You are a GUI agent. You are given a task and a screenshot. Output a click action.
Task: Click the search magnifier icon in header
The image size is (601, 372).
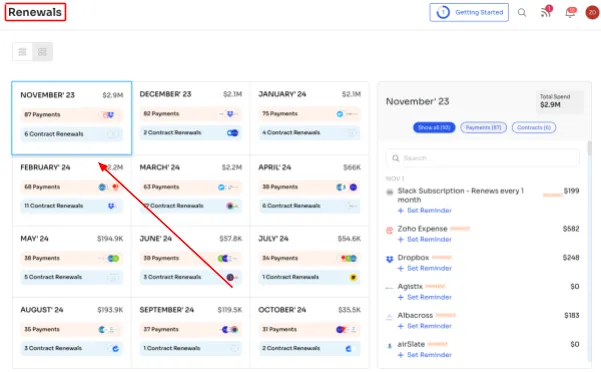522,13
